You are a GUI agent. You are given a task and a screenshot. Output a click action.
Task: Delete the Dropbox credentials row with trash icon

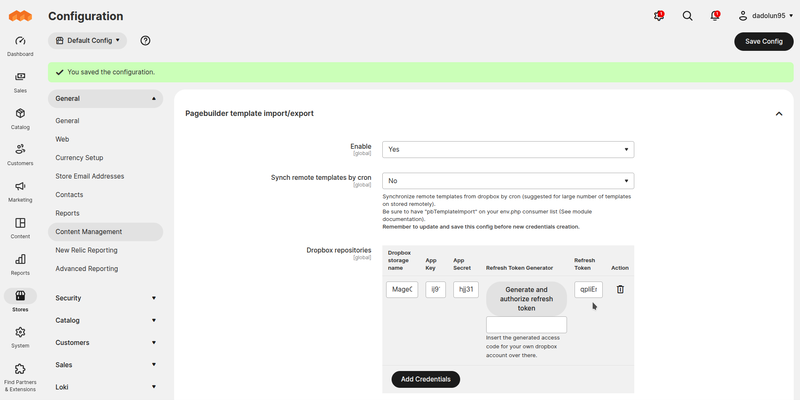[x=620, y=289]
